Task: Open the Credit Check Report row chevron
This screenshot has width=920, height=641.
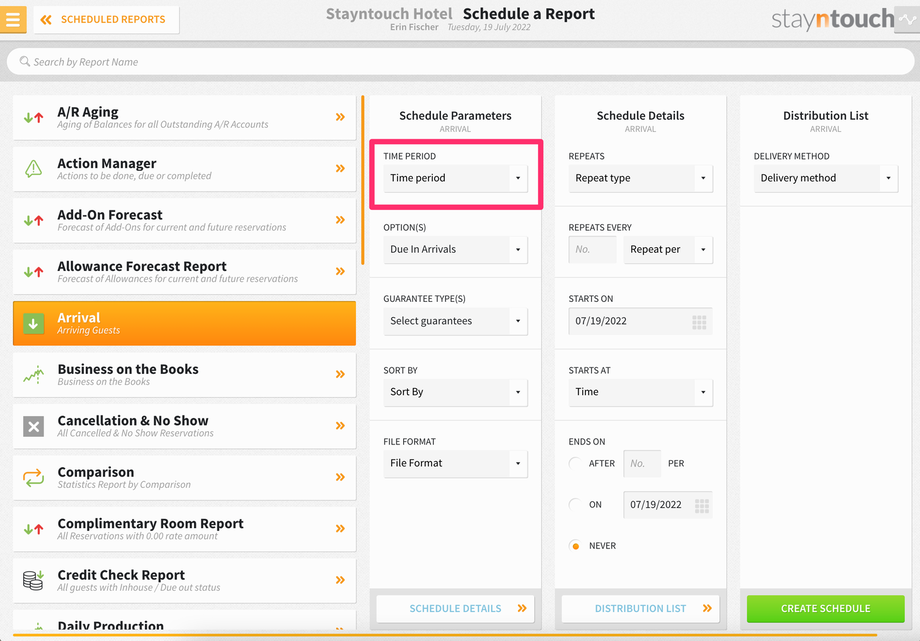Action: click(x=340, y=580)
